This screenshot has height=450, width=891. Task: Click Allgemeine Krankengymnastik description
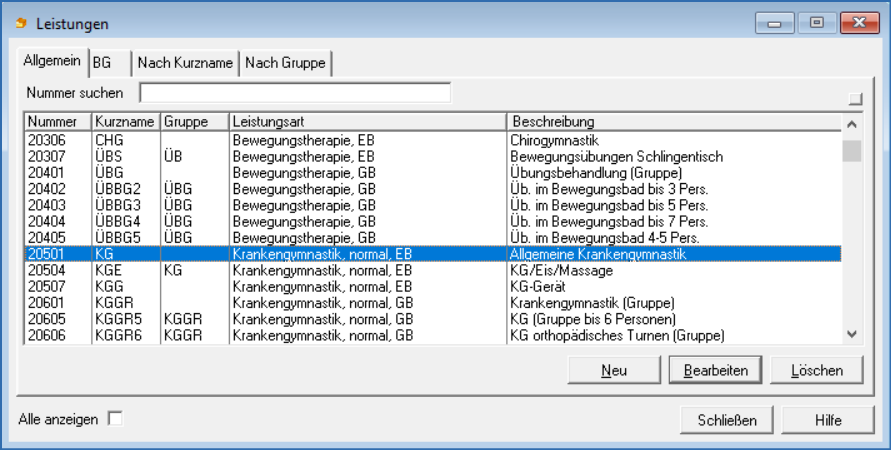pyautogui.click(x=598, y=254)
